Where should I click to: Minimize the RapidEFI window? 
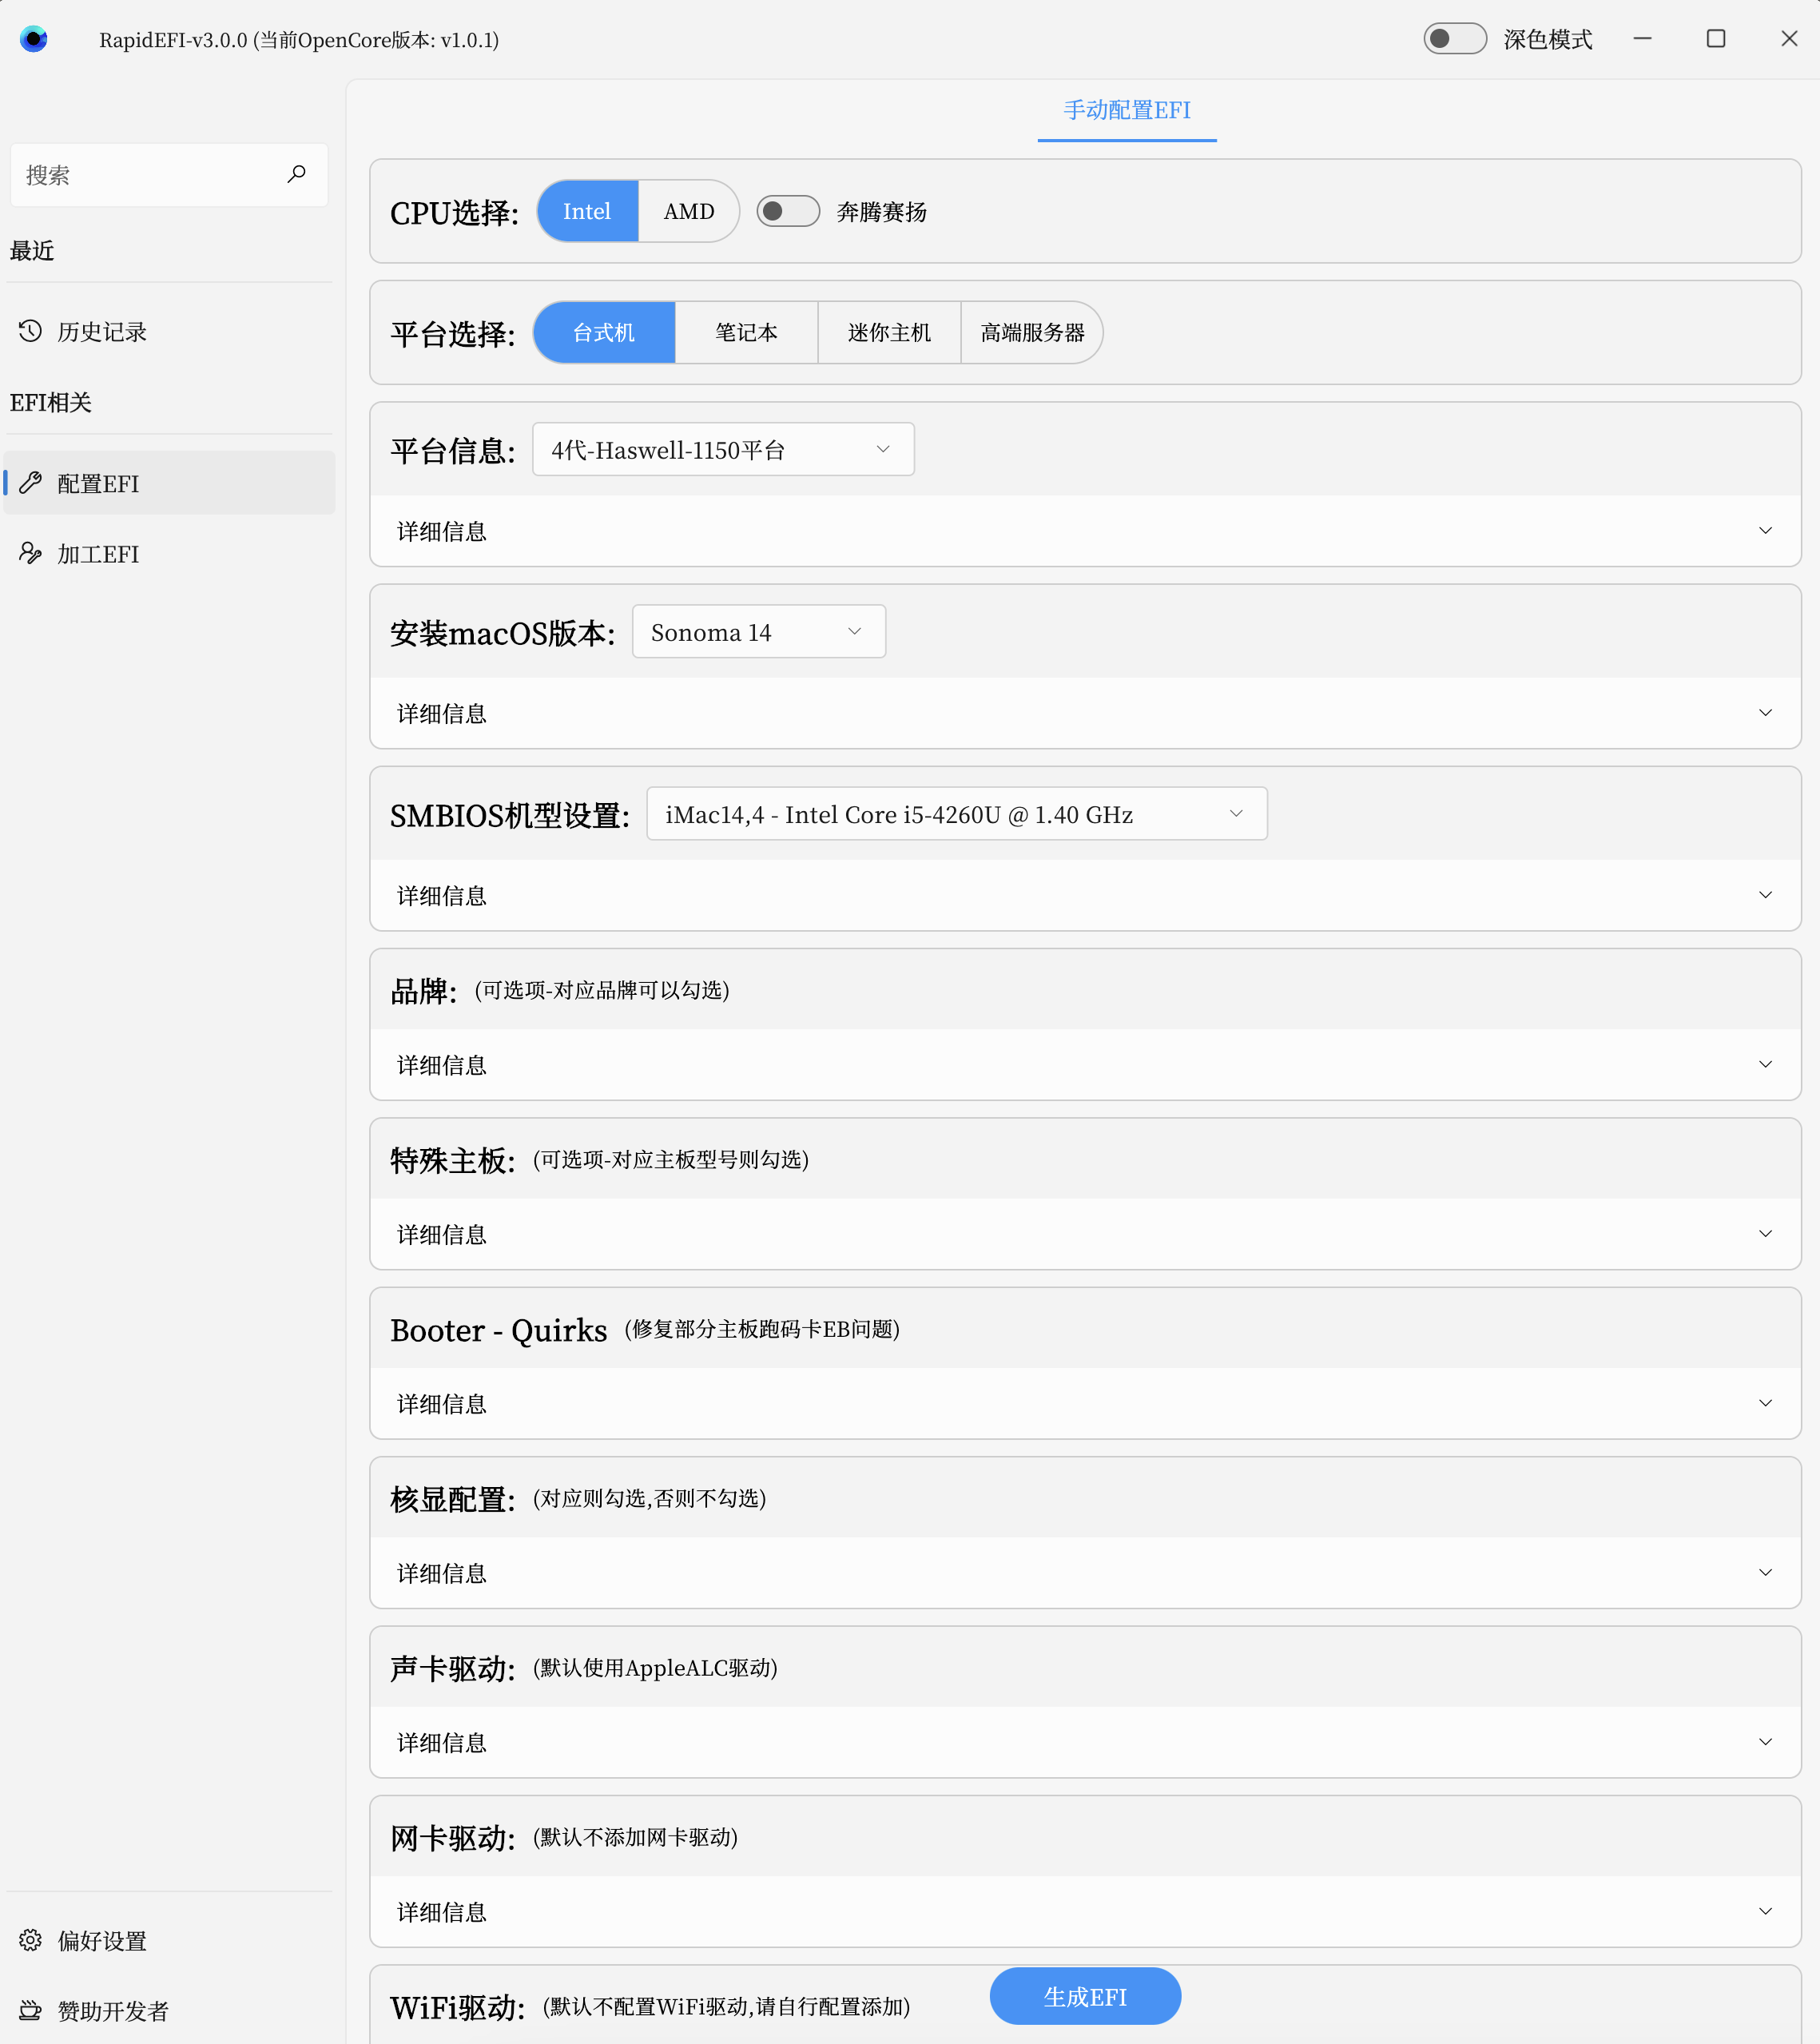pos(1642,38)
